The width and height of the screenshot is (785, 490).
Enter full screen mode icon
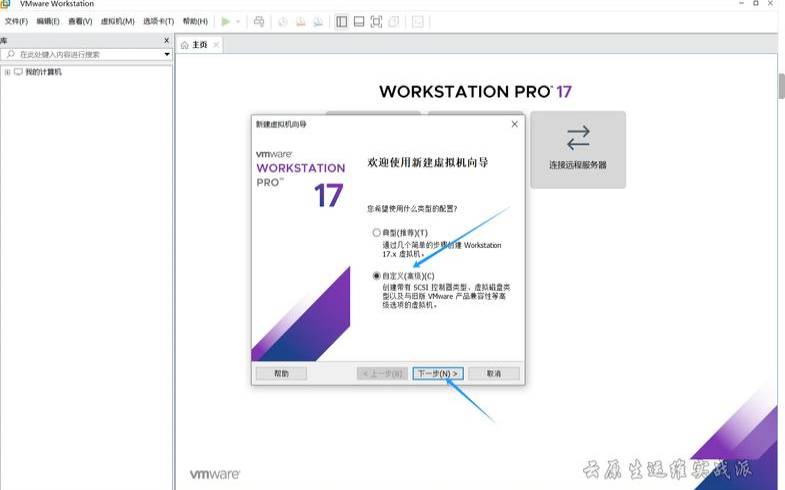[x=376, y=21]
